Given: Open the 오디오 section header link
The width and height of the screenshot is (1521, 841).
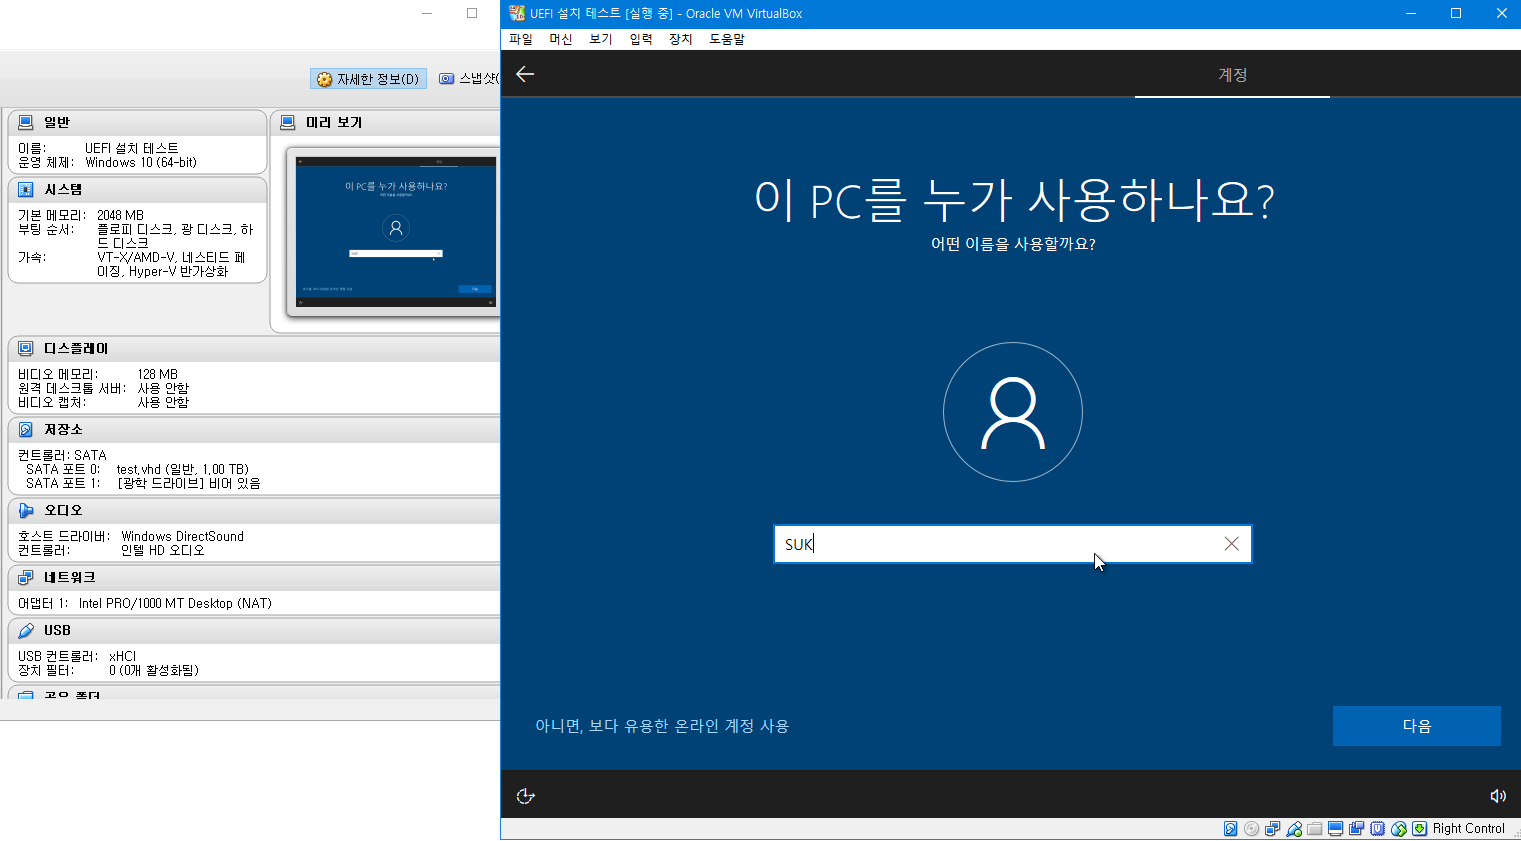Looking at the screenshot, I should (63, 510).
